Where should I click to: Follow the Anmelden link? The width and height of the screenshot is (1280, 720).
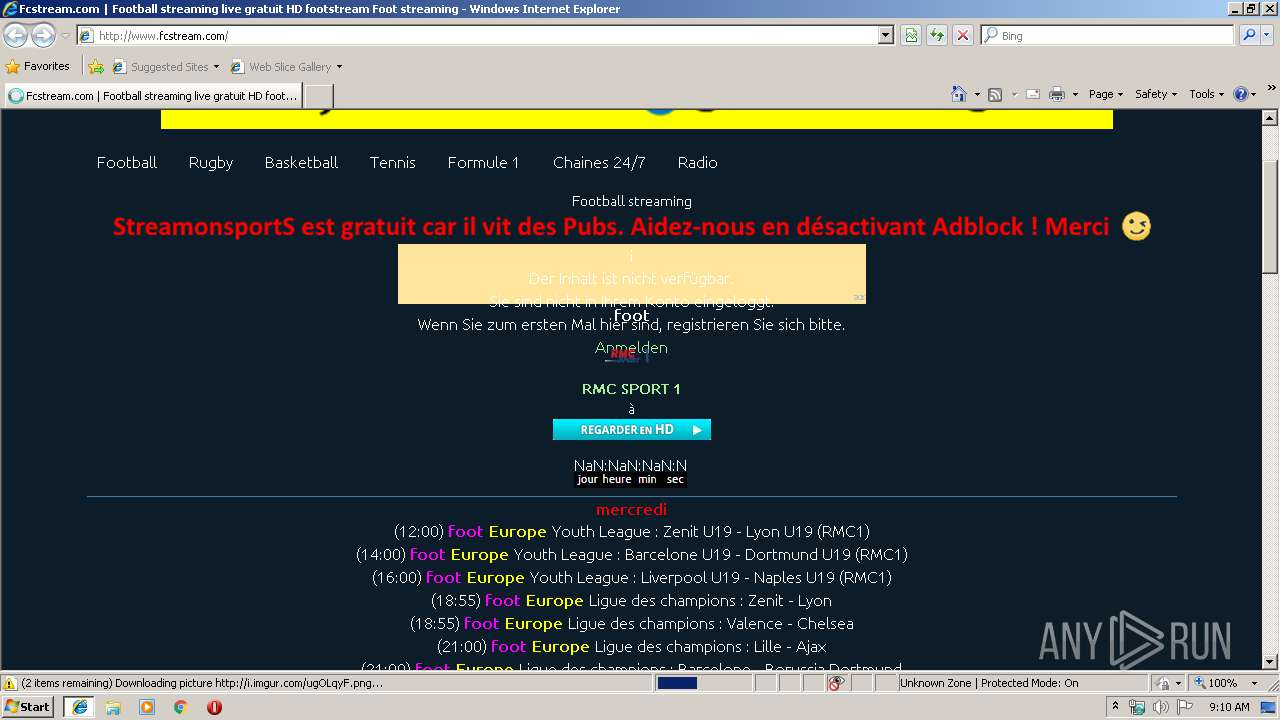631,347
